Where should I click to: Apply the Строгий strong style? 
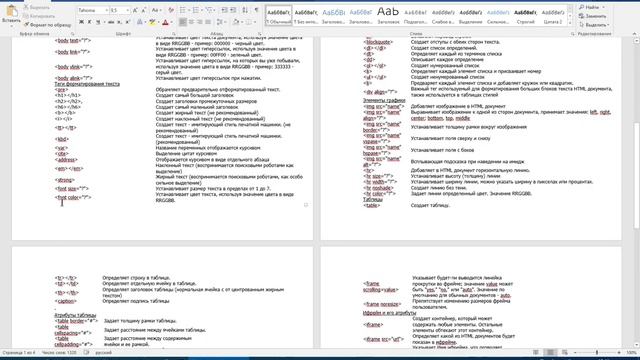(525, 16)
